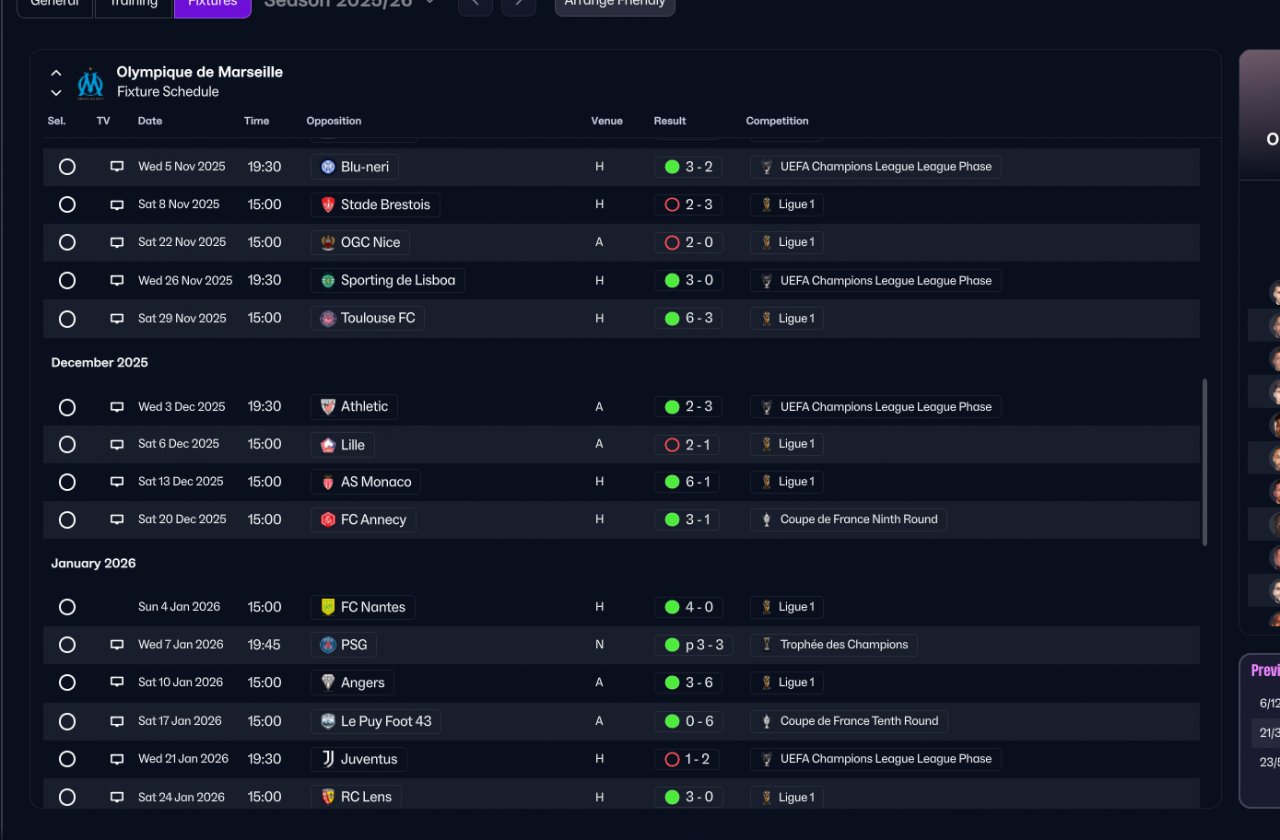Click the PSG club badge
The height and width of the screenshot is (840, 1280).
[328, 645]
